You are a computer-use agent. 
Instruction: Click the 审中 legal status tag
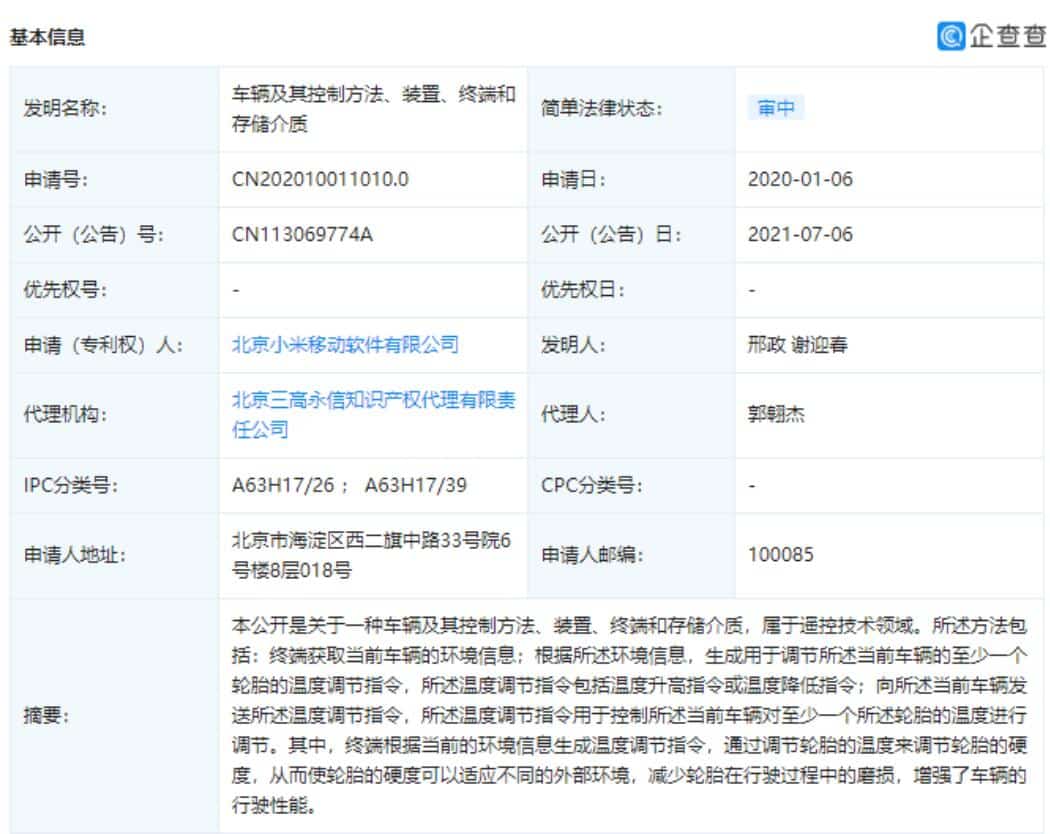[x=775, y=108]
